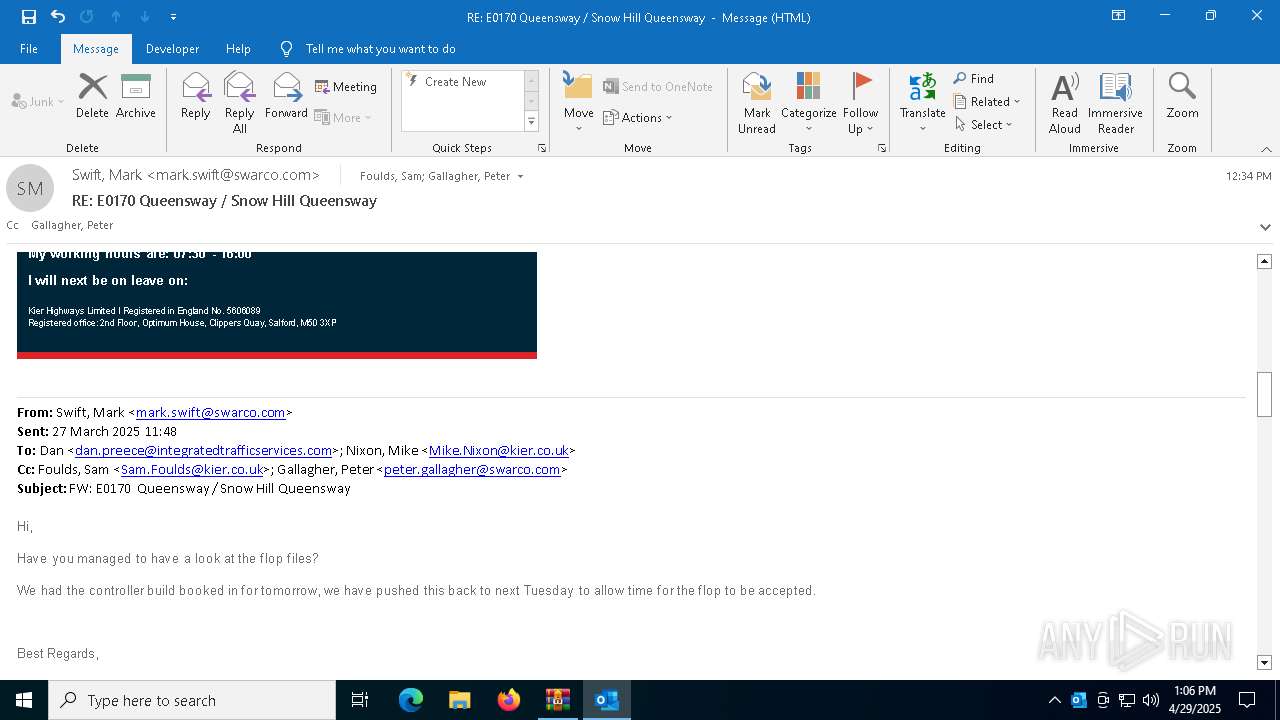
Task: Expand the More respond options
Action: point(344,117)
